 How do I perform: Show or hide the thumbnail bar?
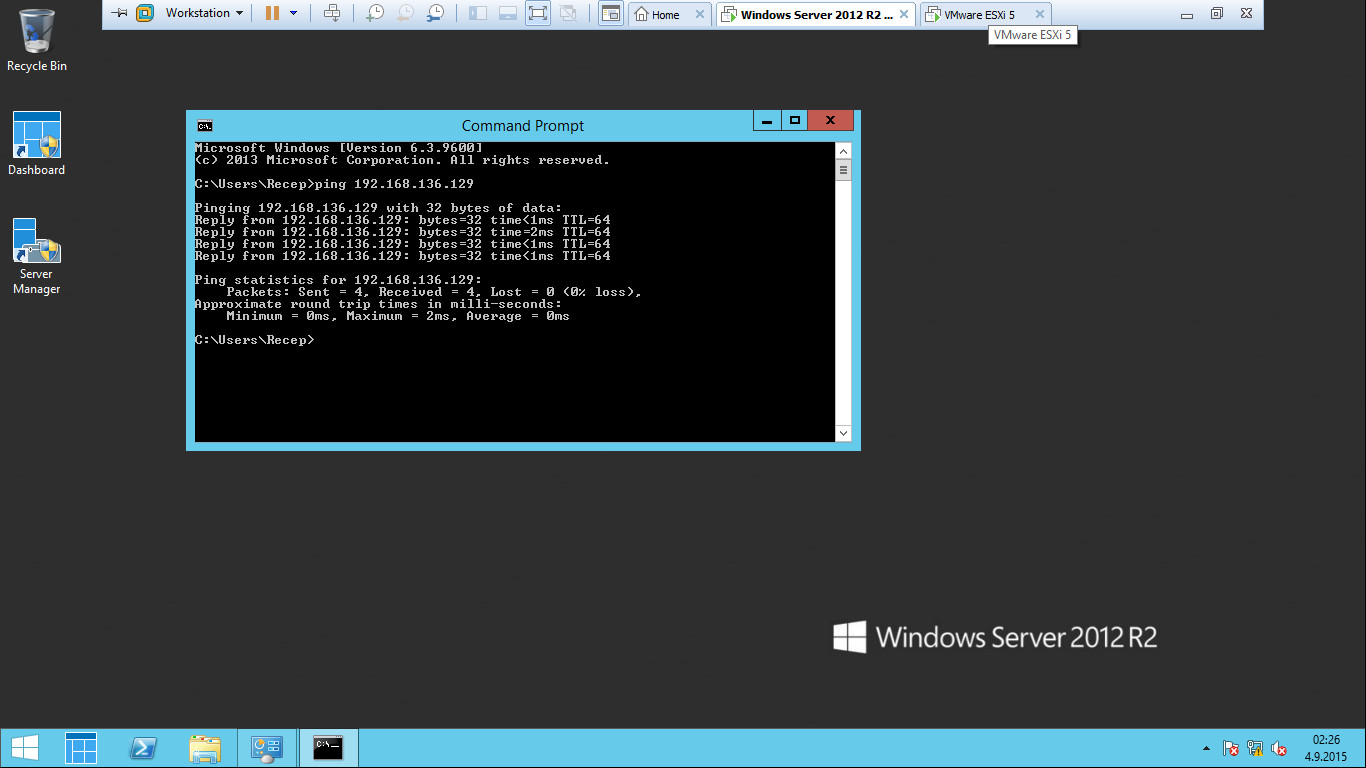point(508,13)
